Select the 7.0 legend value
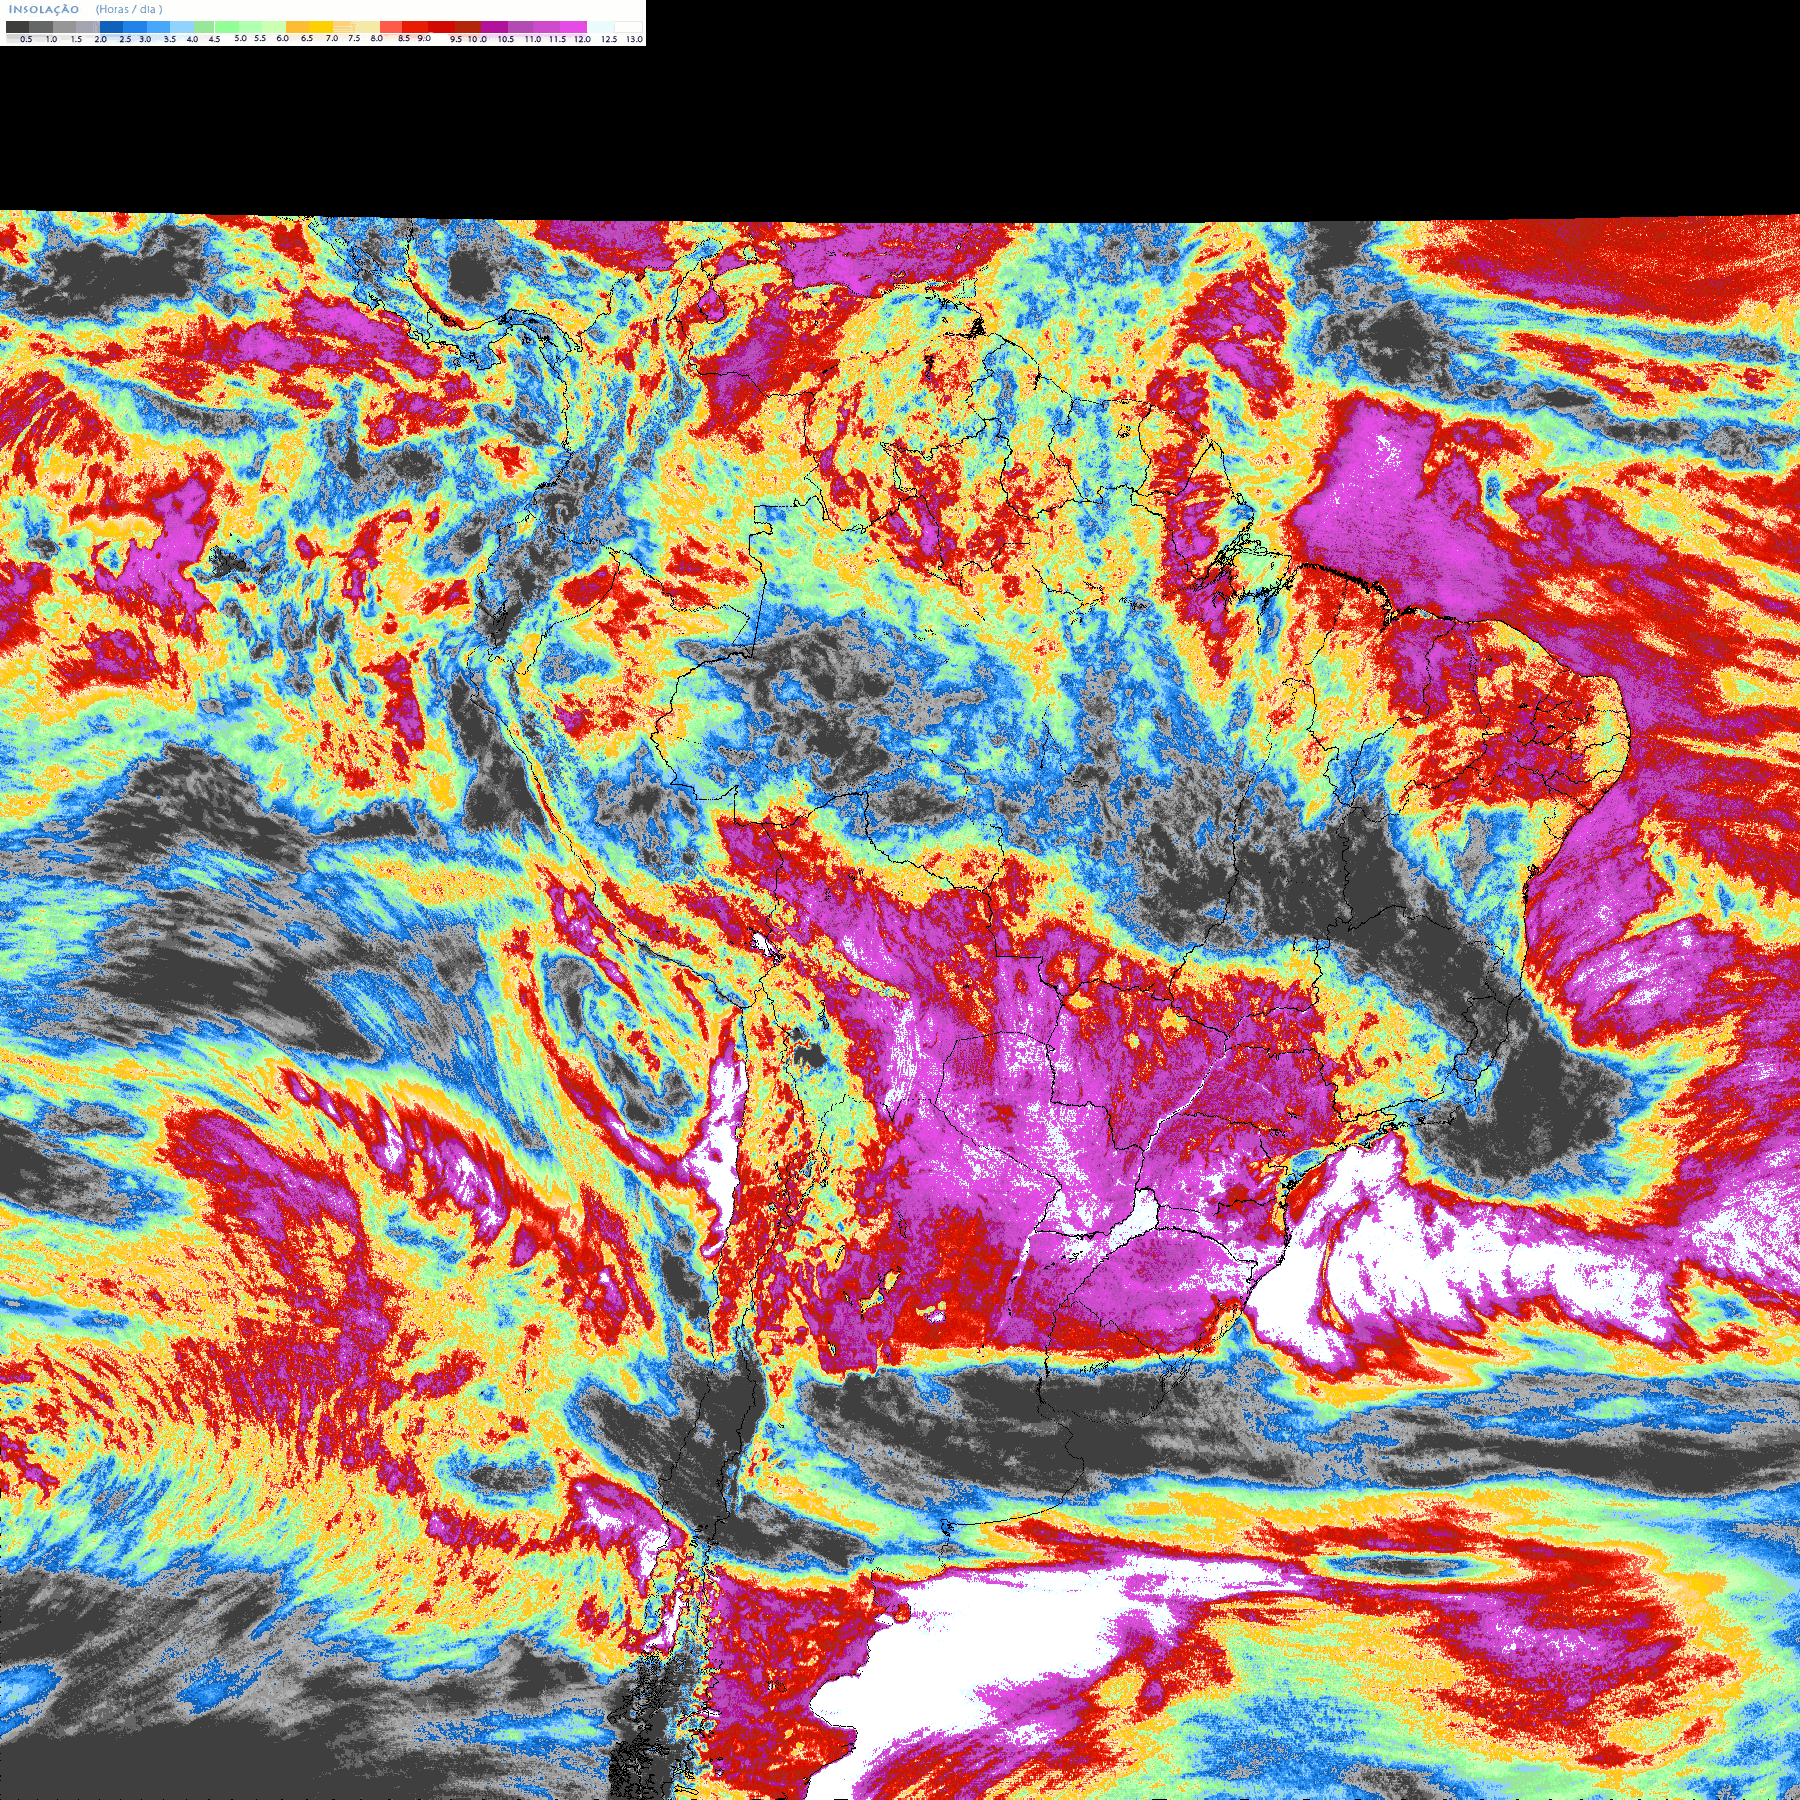This screenshot has width=1800, height=1800. 332,38
